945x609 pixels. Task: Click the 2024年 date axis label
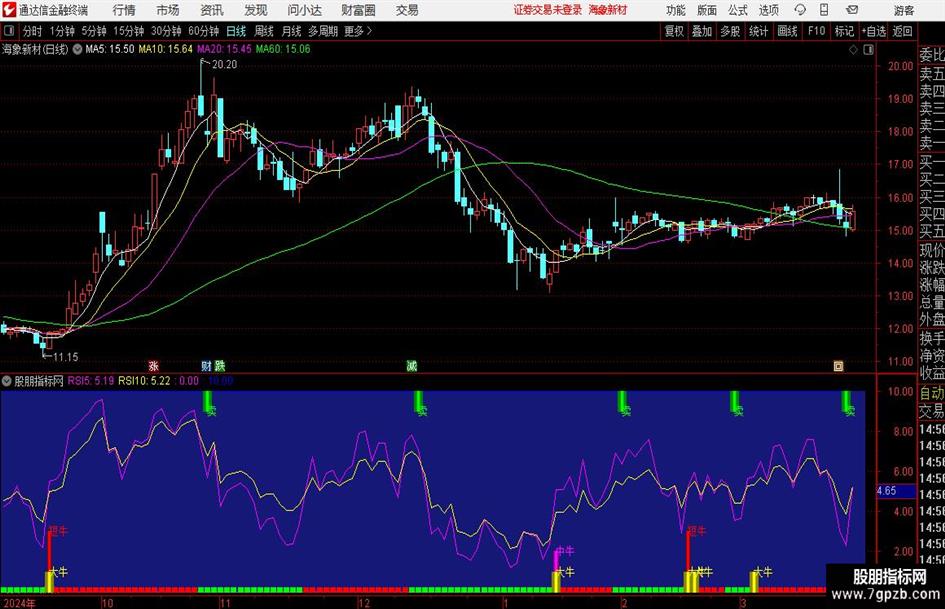[x=19, y=602]
